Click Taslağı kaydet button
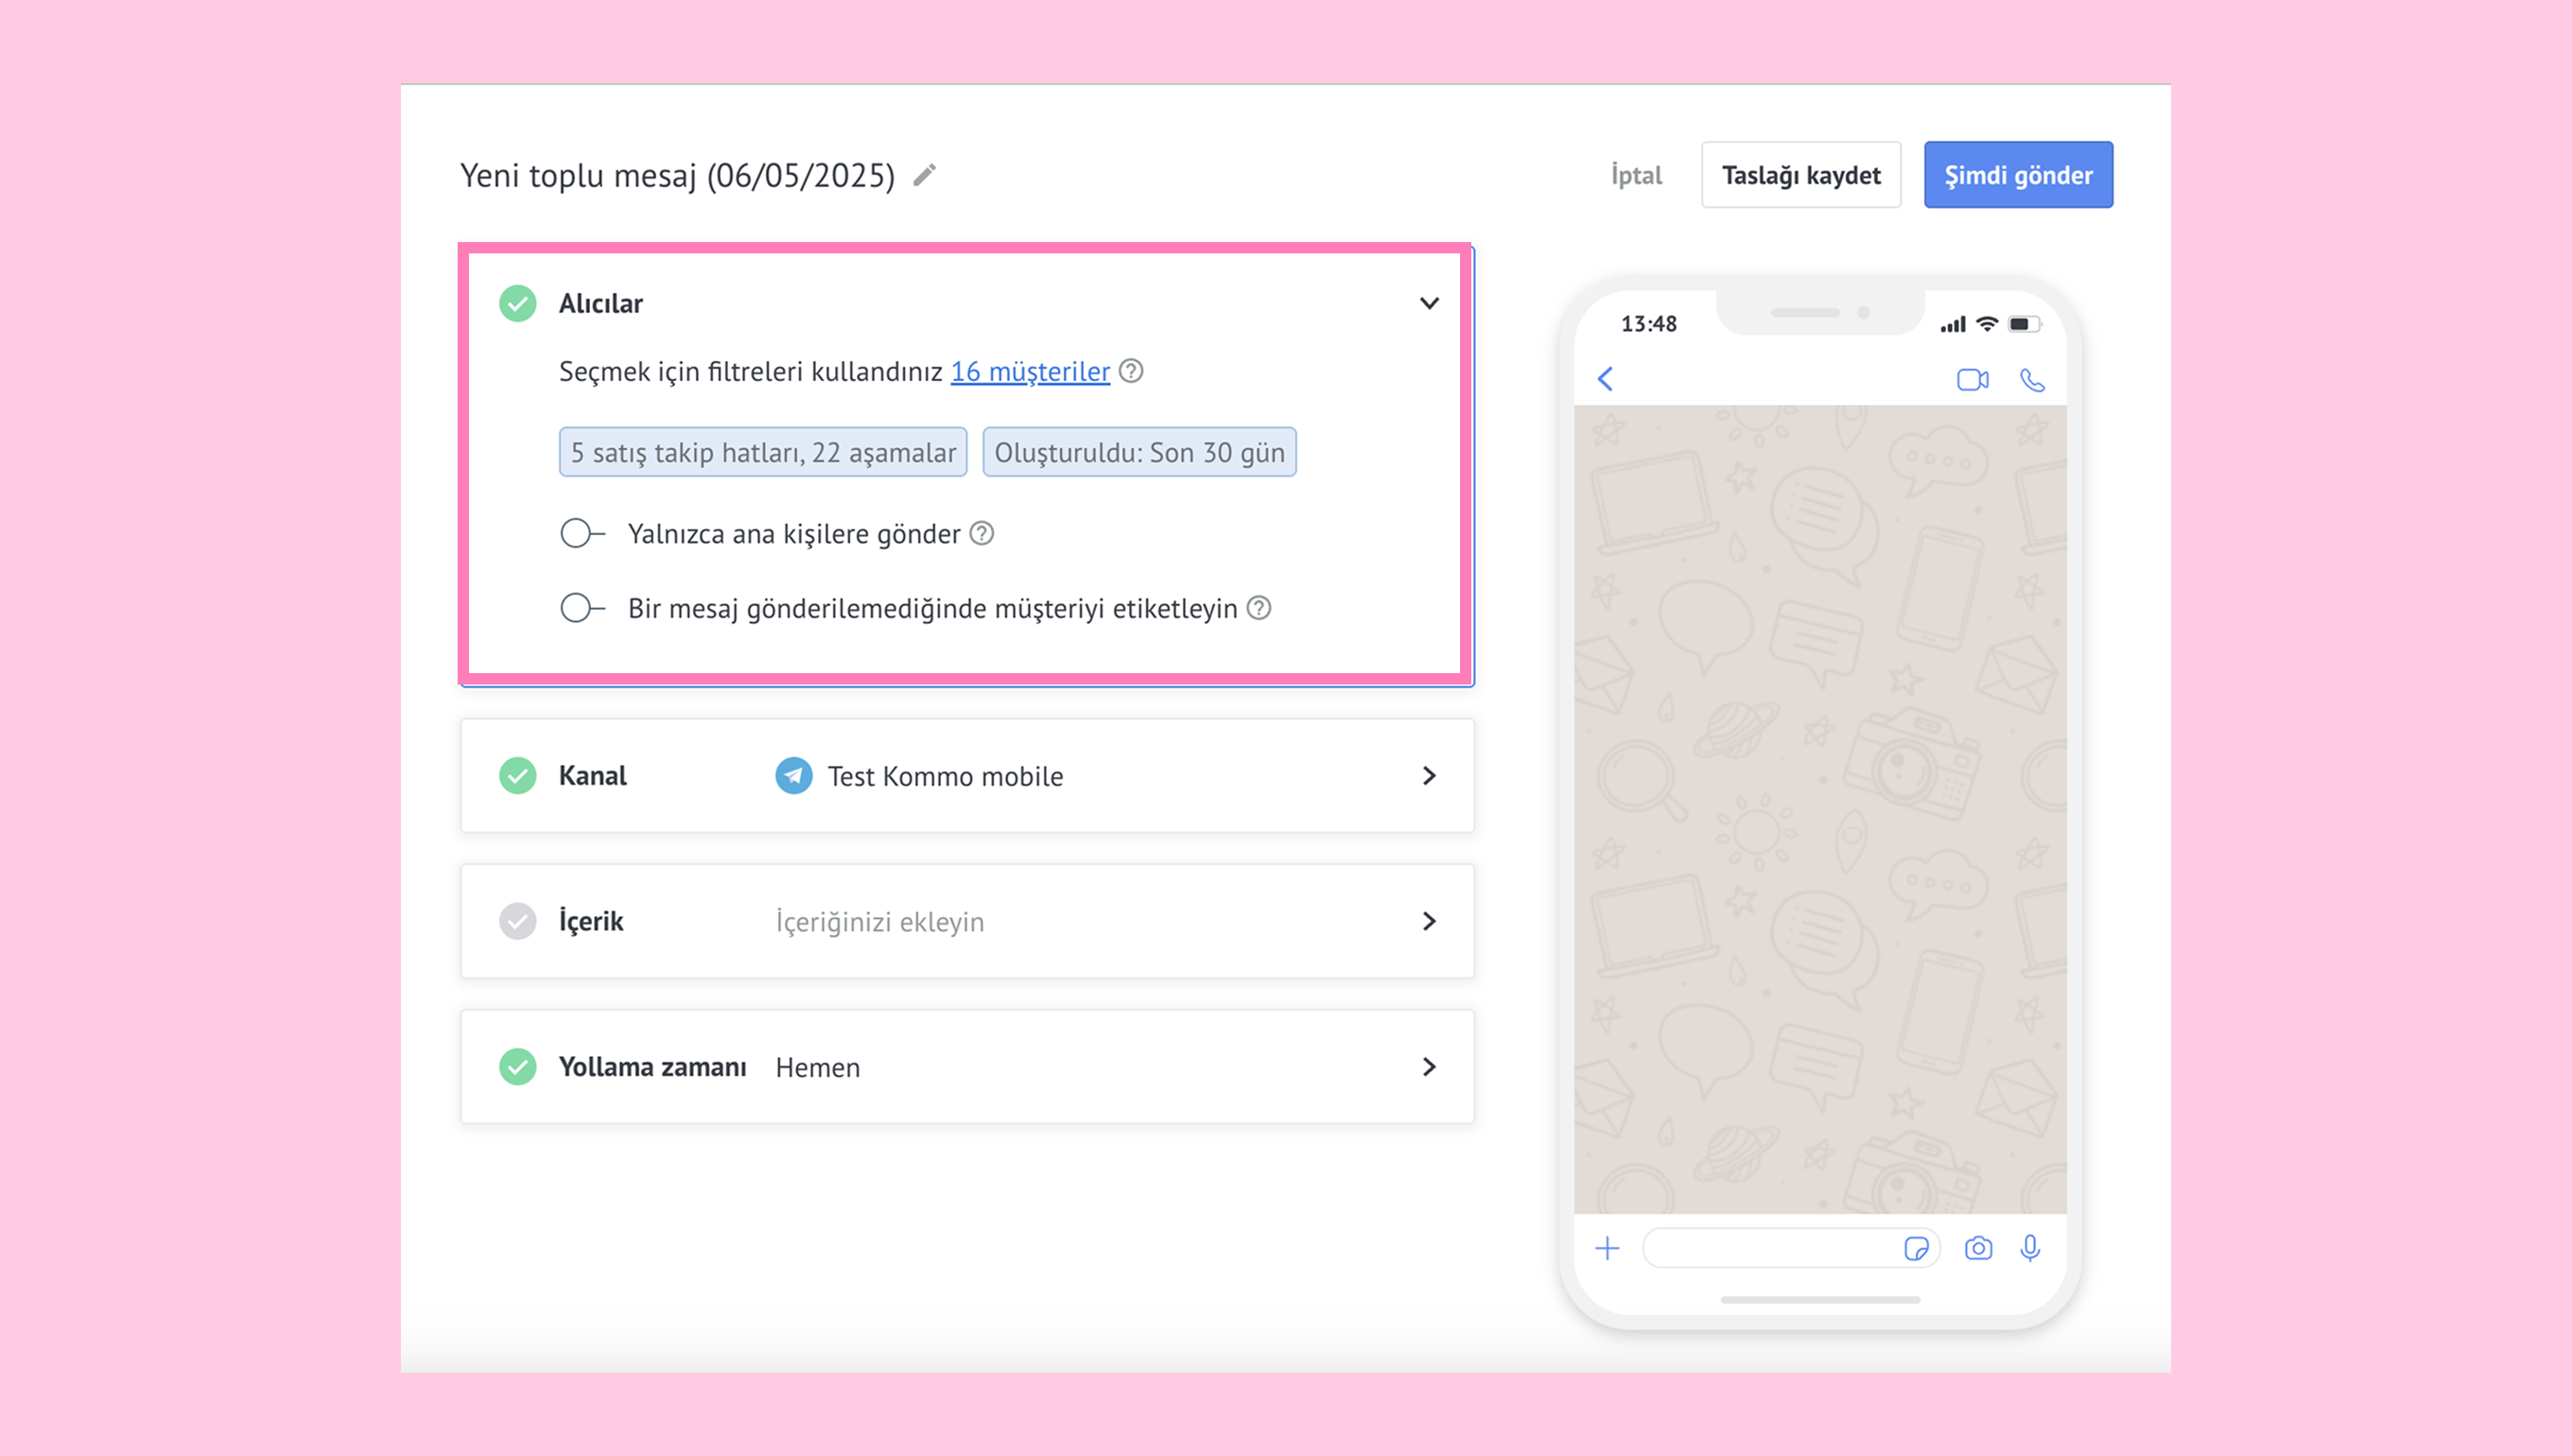 [1801, 175]
